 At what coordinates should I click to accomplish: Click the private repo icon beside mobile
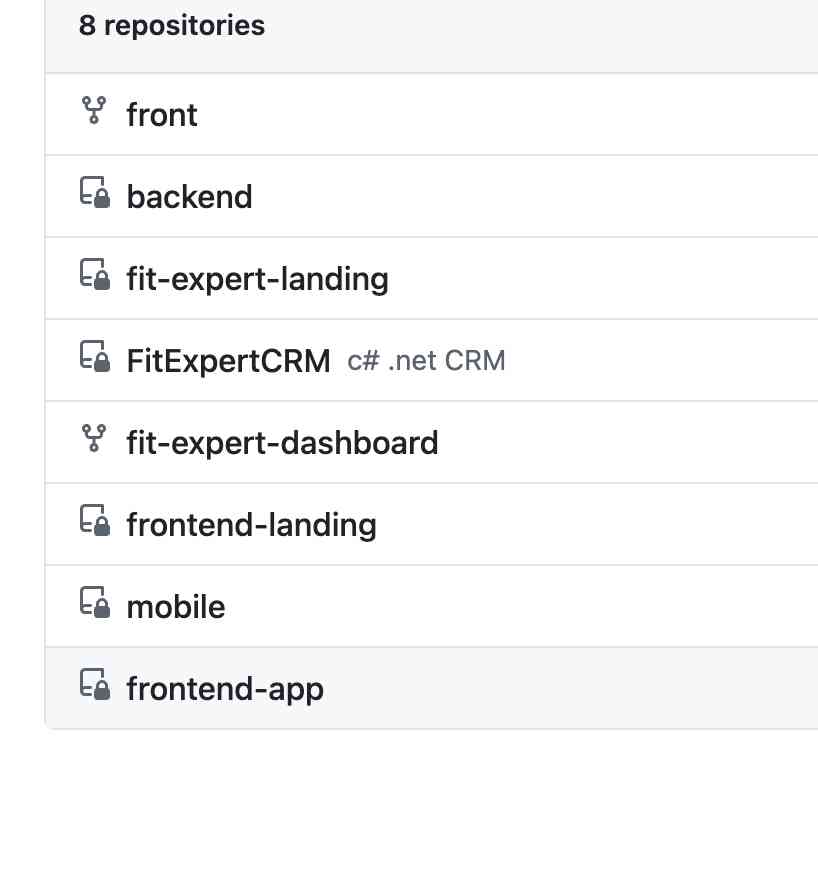click(94, 603)
